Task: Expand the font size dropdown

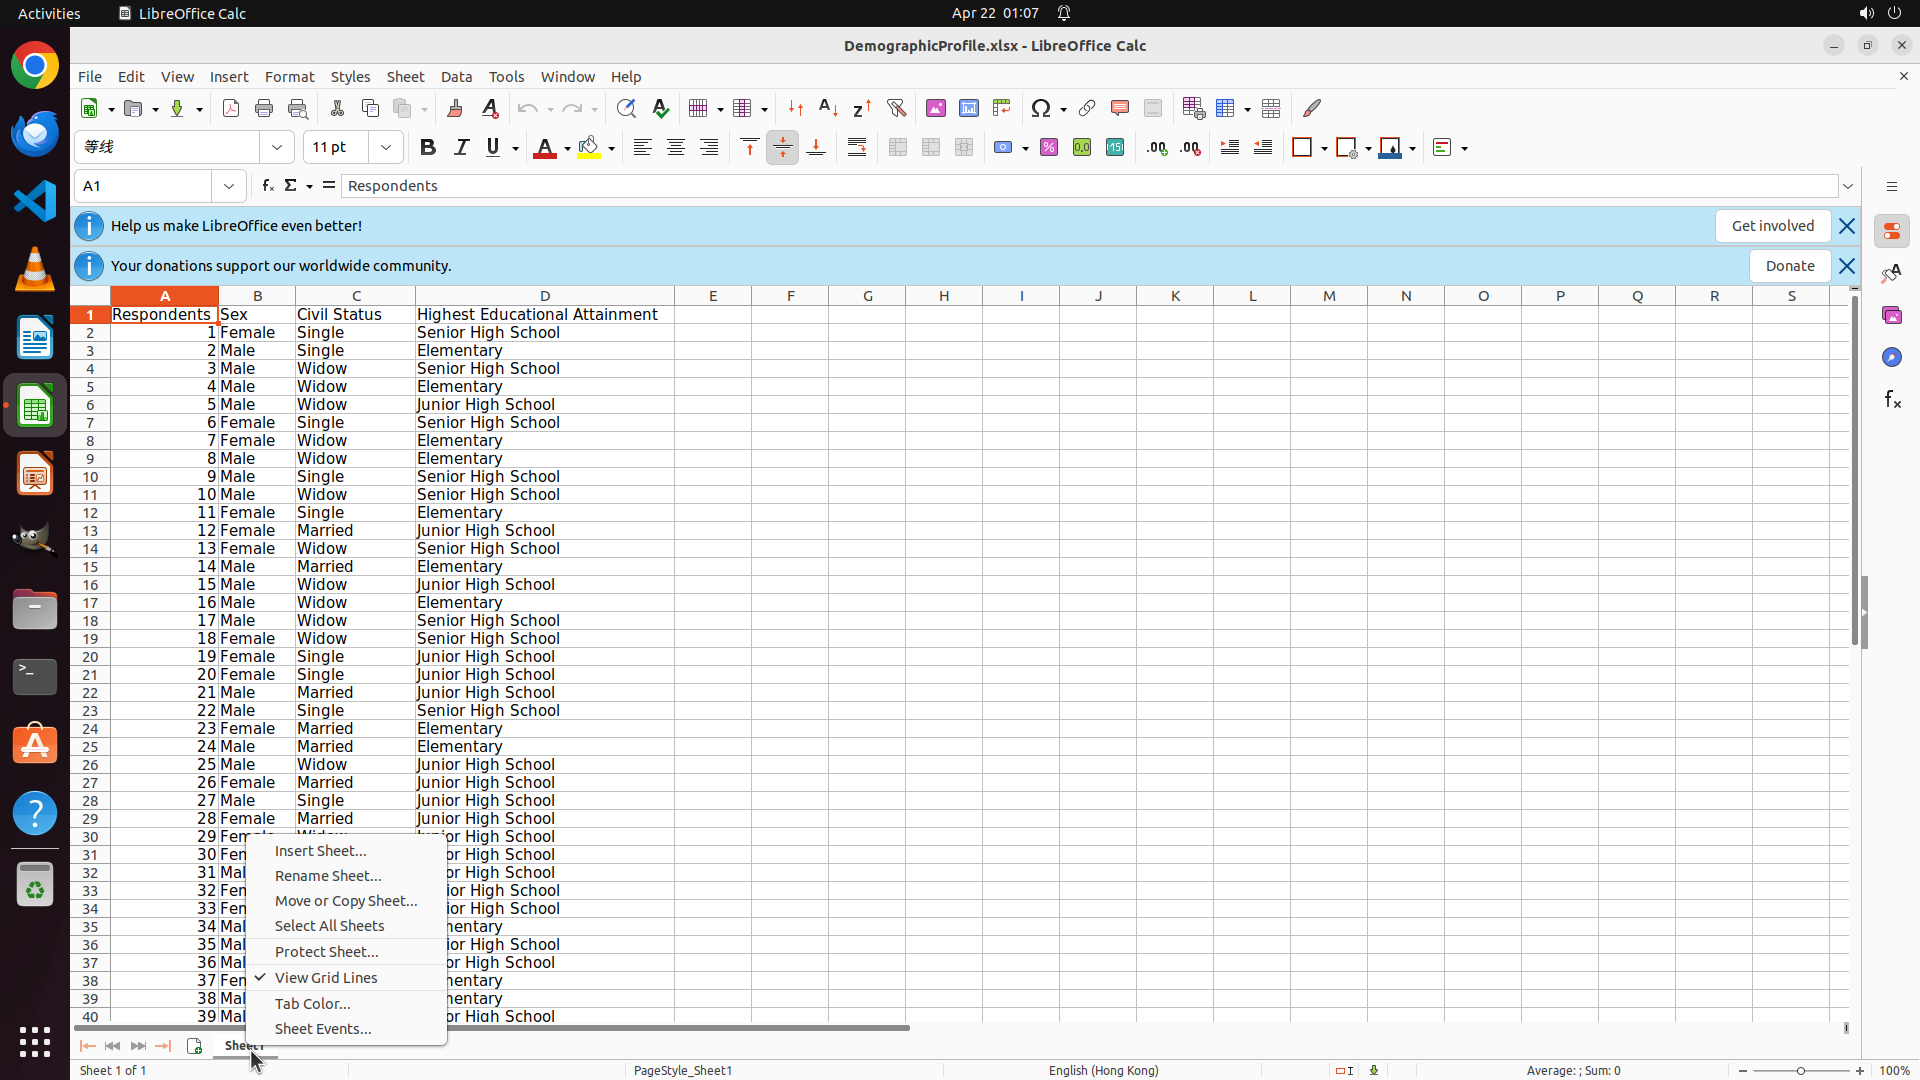Action: [x=386, y=148]
